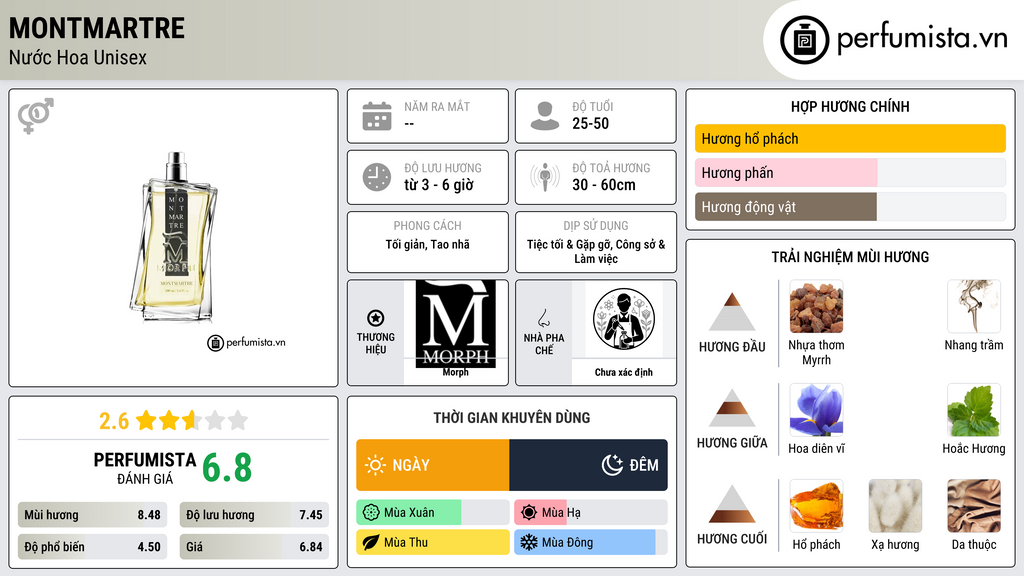This screenshot has height=576, width=1024.
Task: Click the unisex gender symbol icon
Action: pos(36,116)
